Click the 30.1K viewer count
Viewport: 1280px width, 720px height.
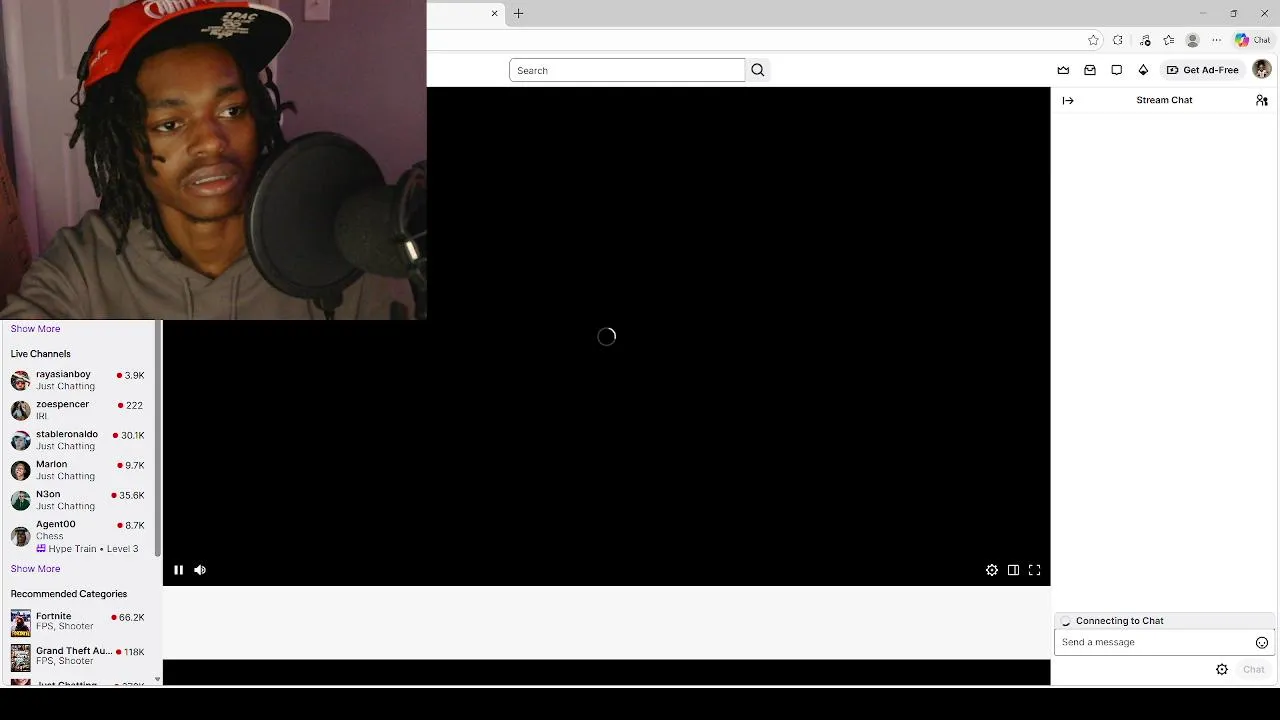tap(132, 435)
